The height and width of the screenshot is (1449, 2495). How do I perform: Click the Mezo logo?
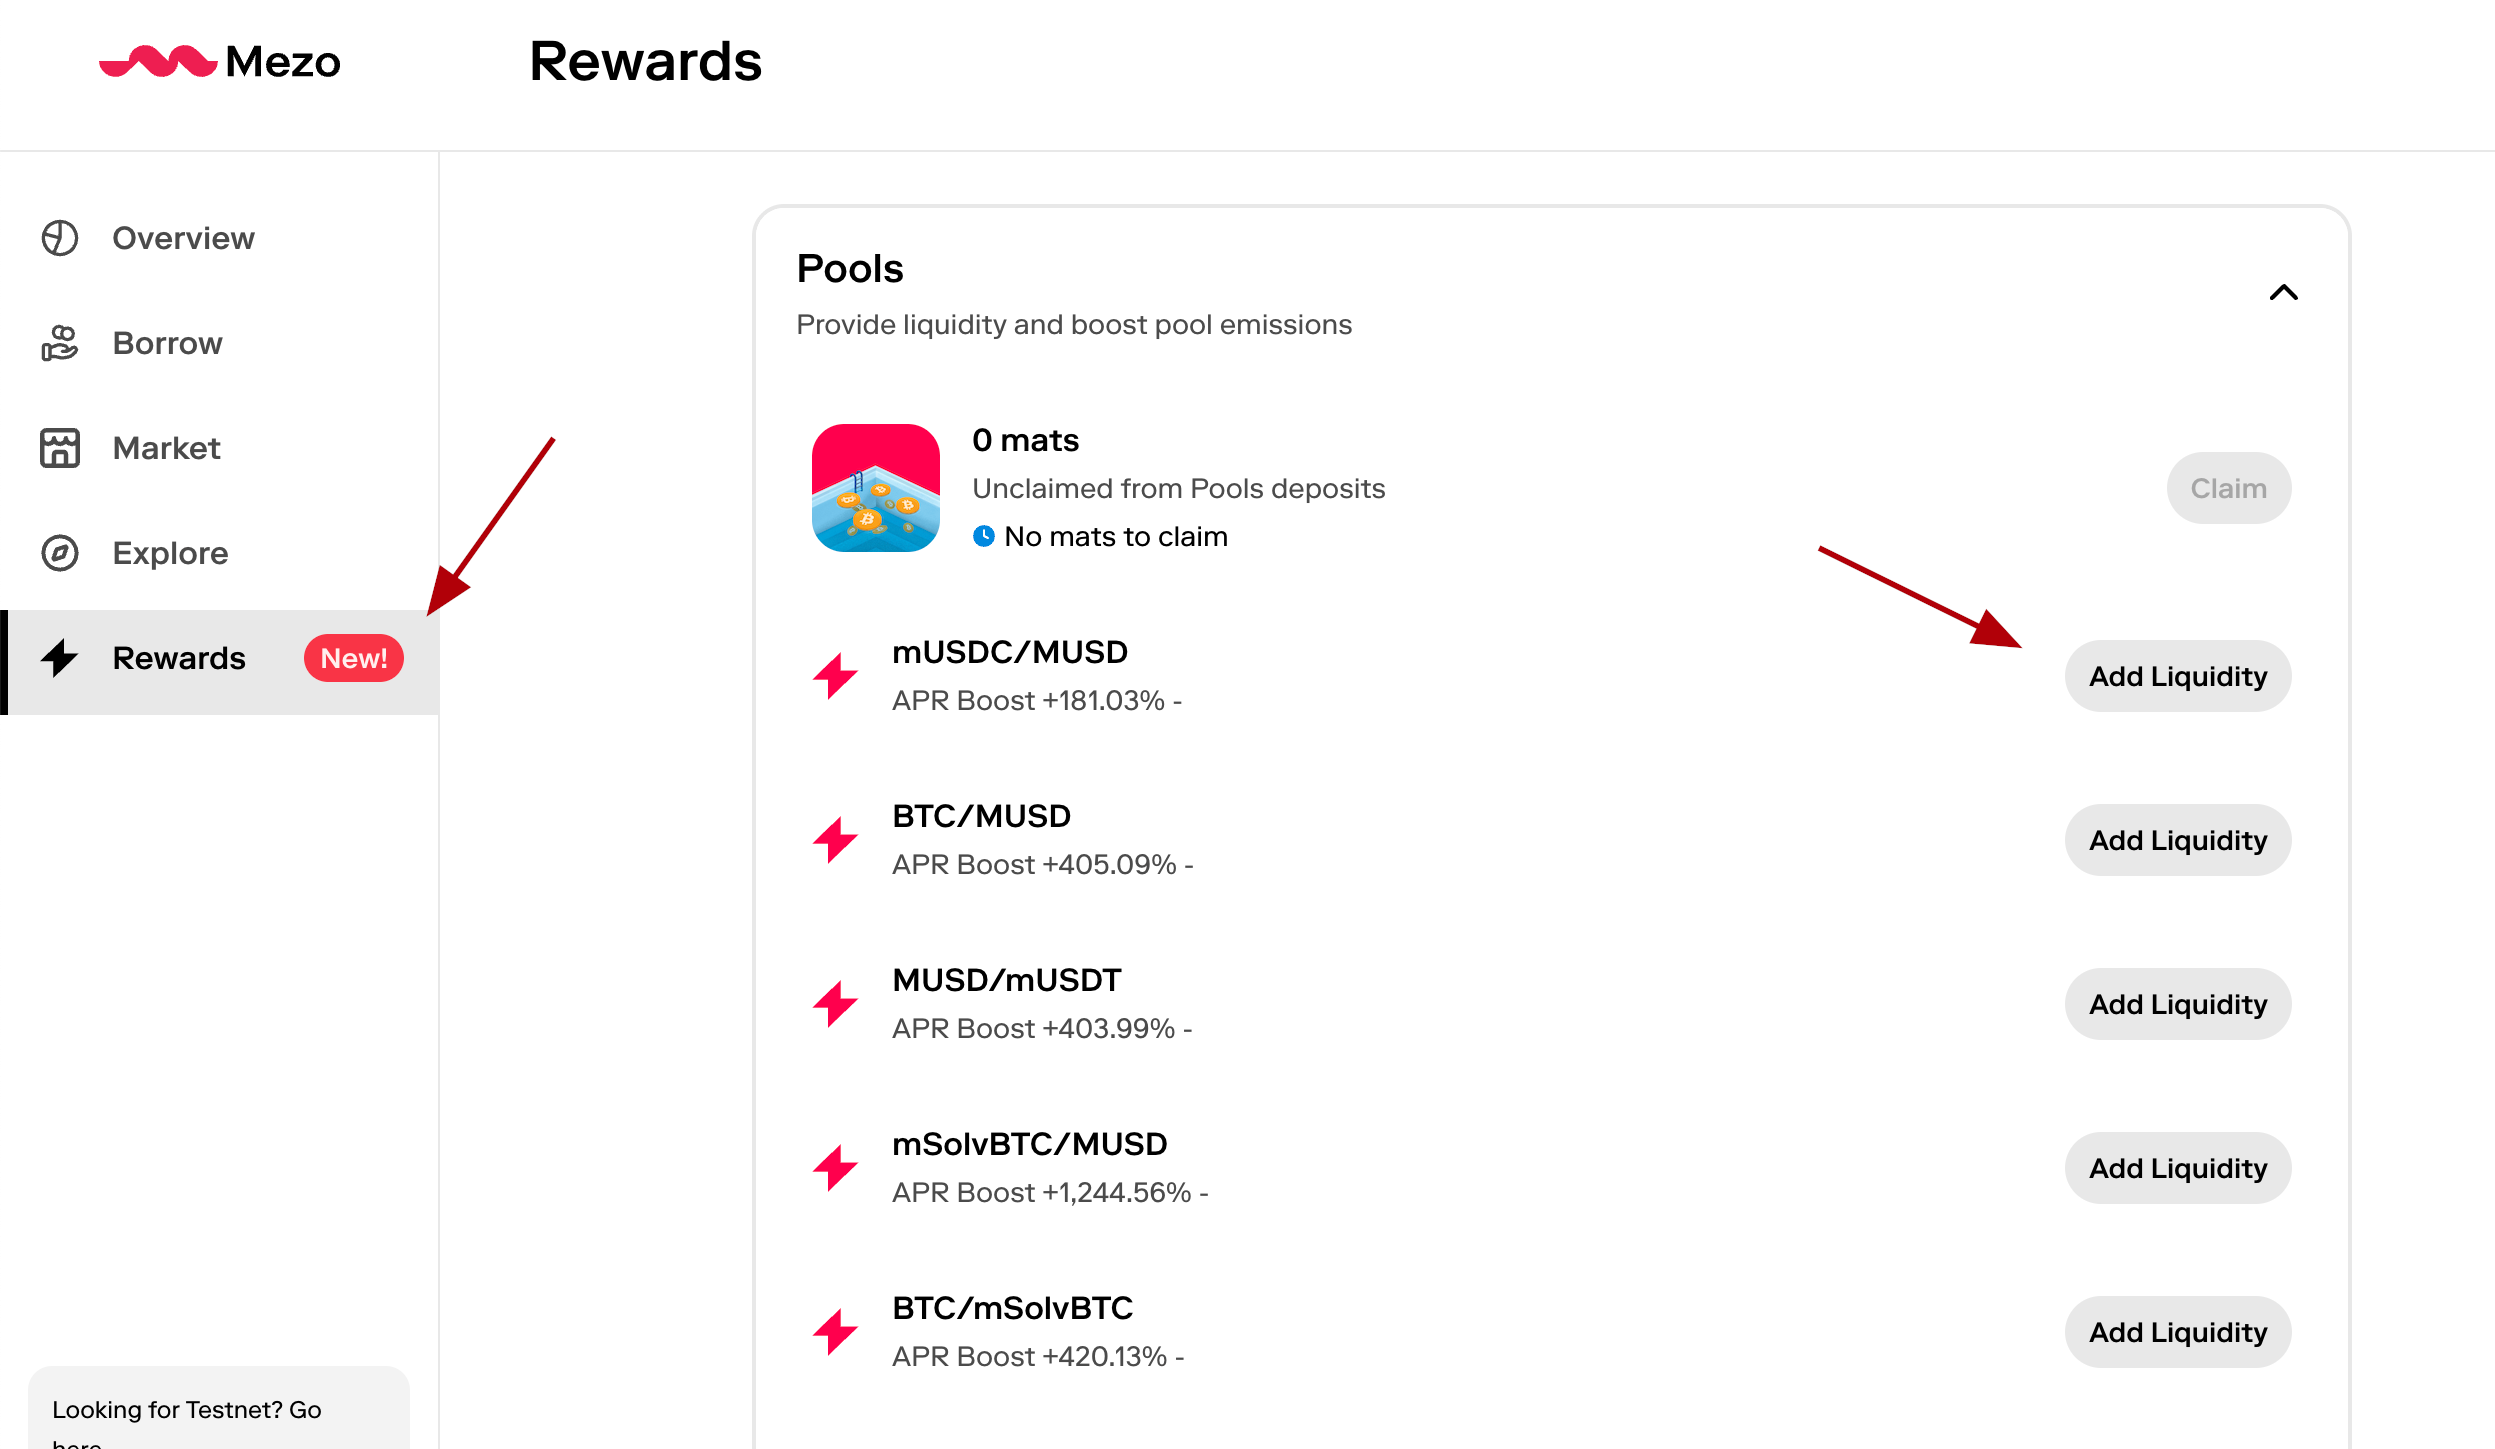pos(220,62)
